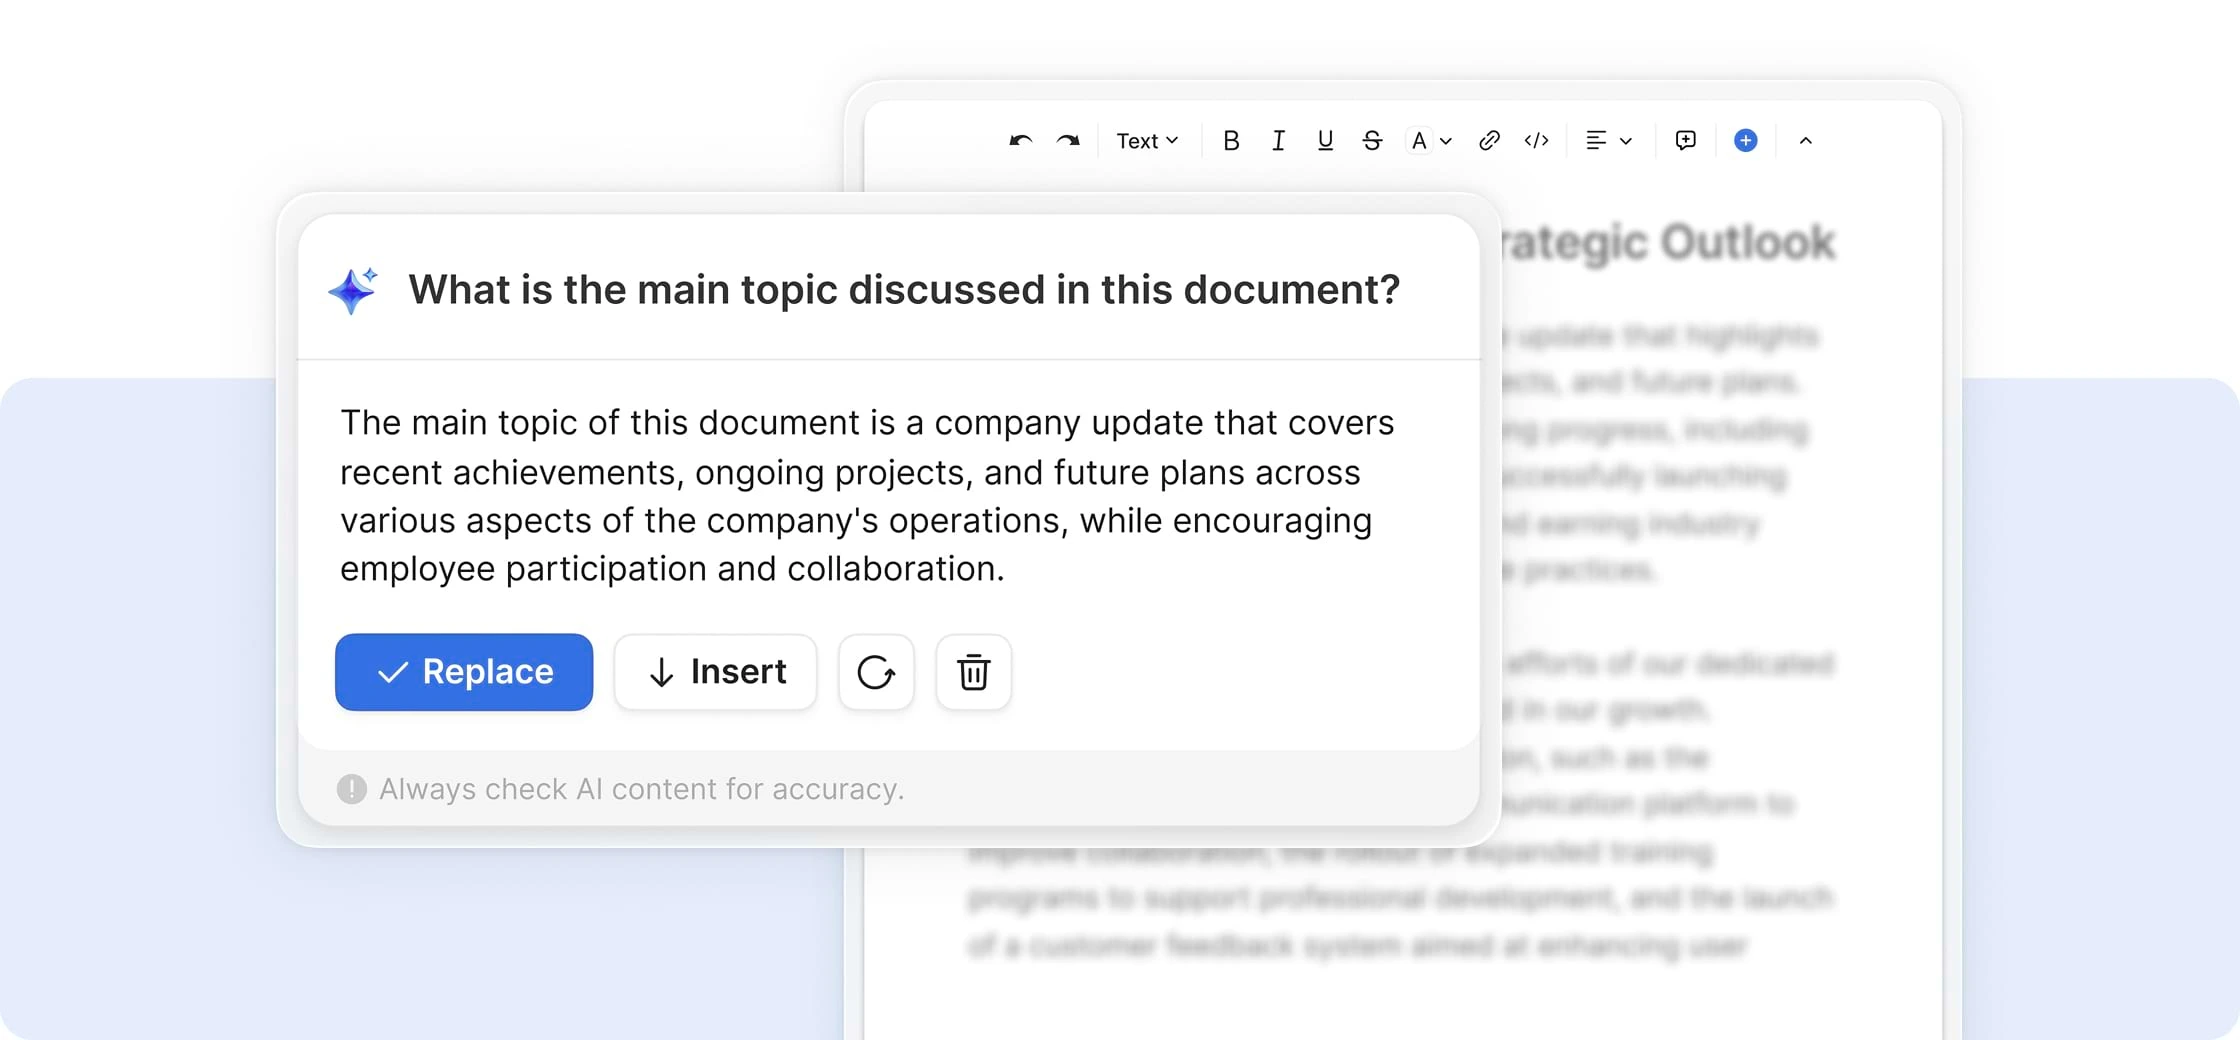Viewport: 2240px width, 1040px height.
Task: Open the Text style dropdown
Action: [1147, 141]
